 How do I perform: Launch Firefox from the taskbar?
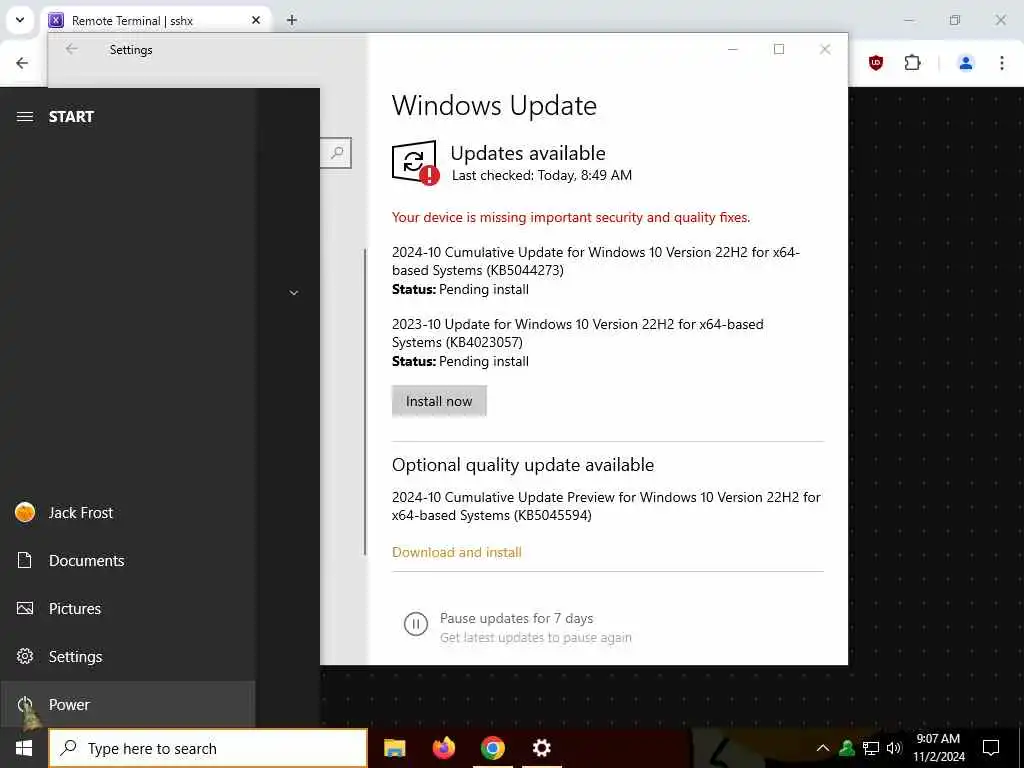(x=444, y=748)
